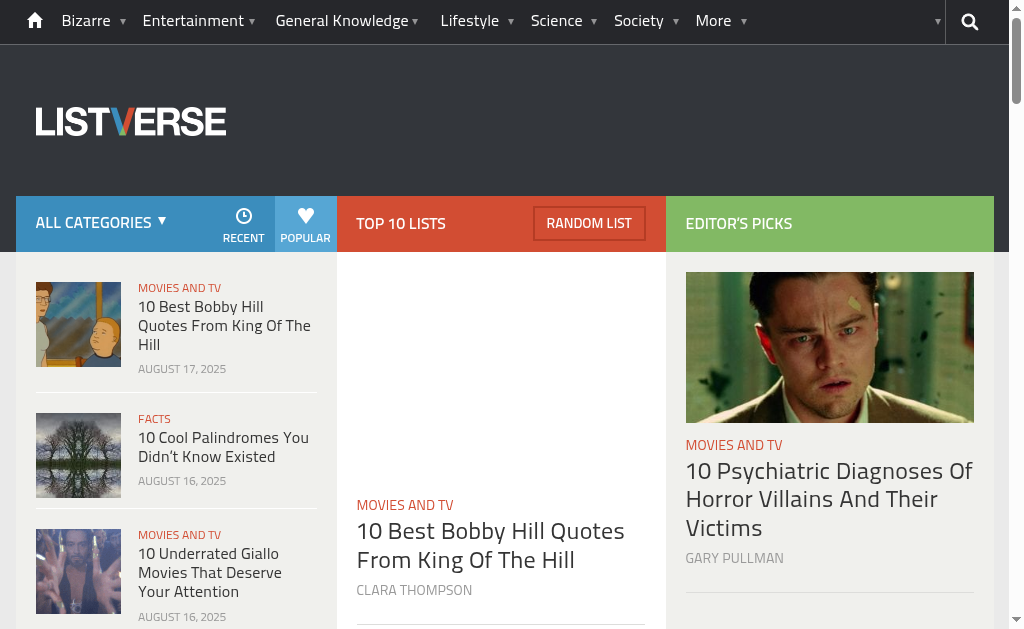Click the Facts category label
Screen dimensions: 1024x629
click(x=154, y=419)
